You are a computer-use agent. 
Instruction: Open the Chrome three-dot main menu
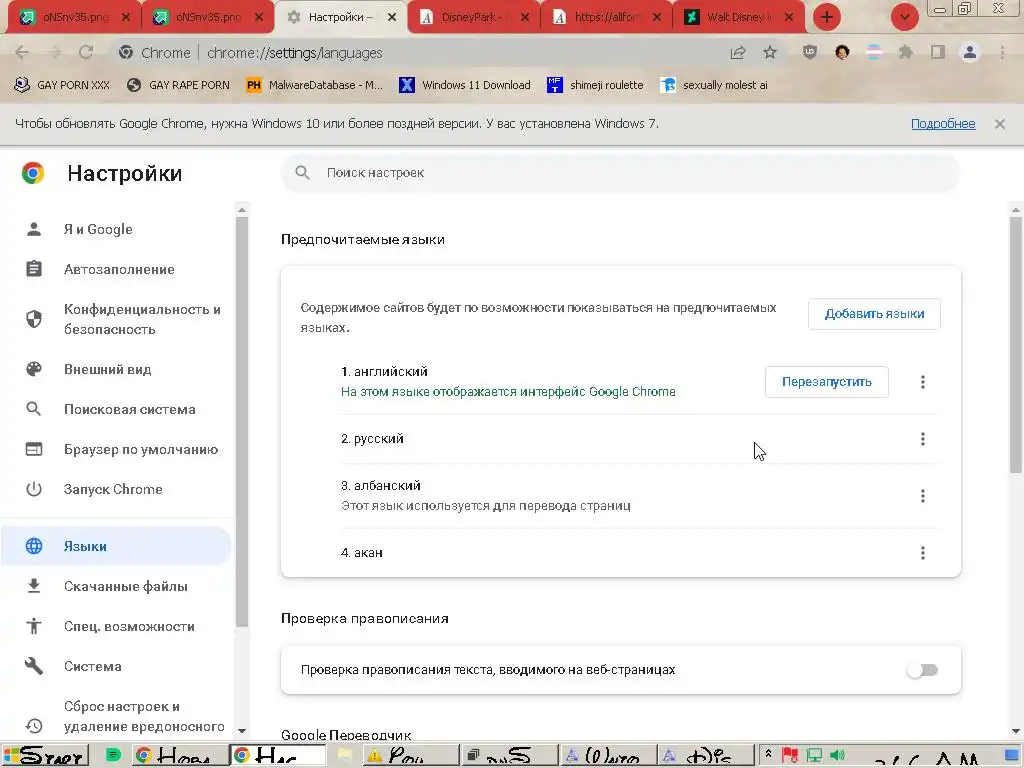click(1002, 52)
